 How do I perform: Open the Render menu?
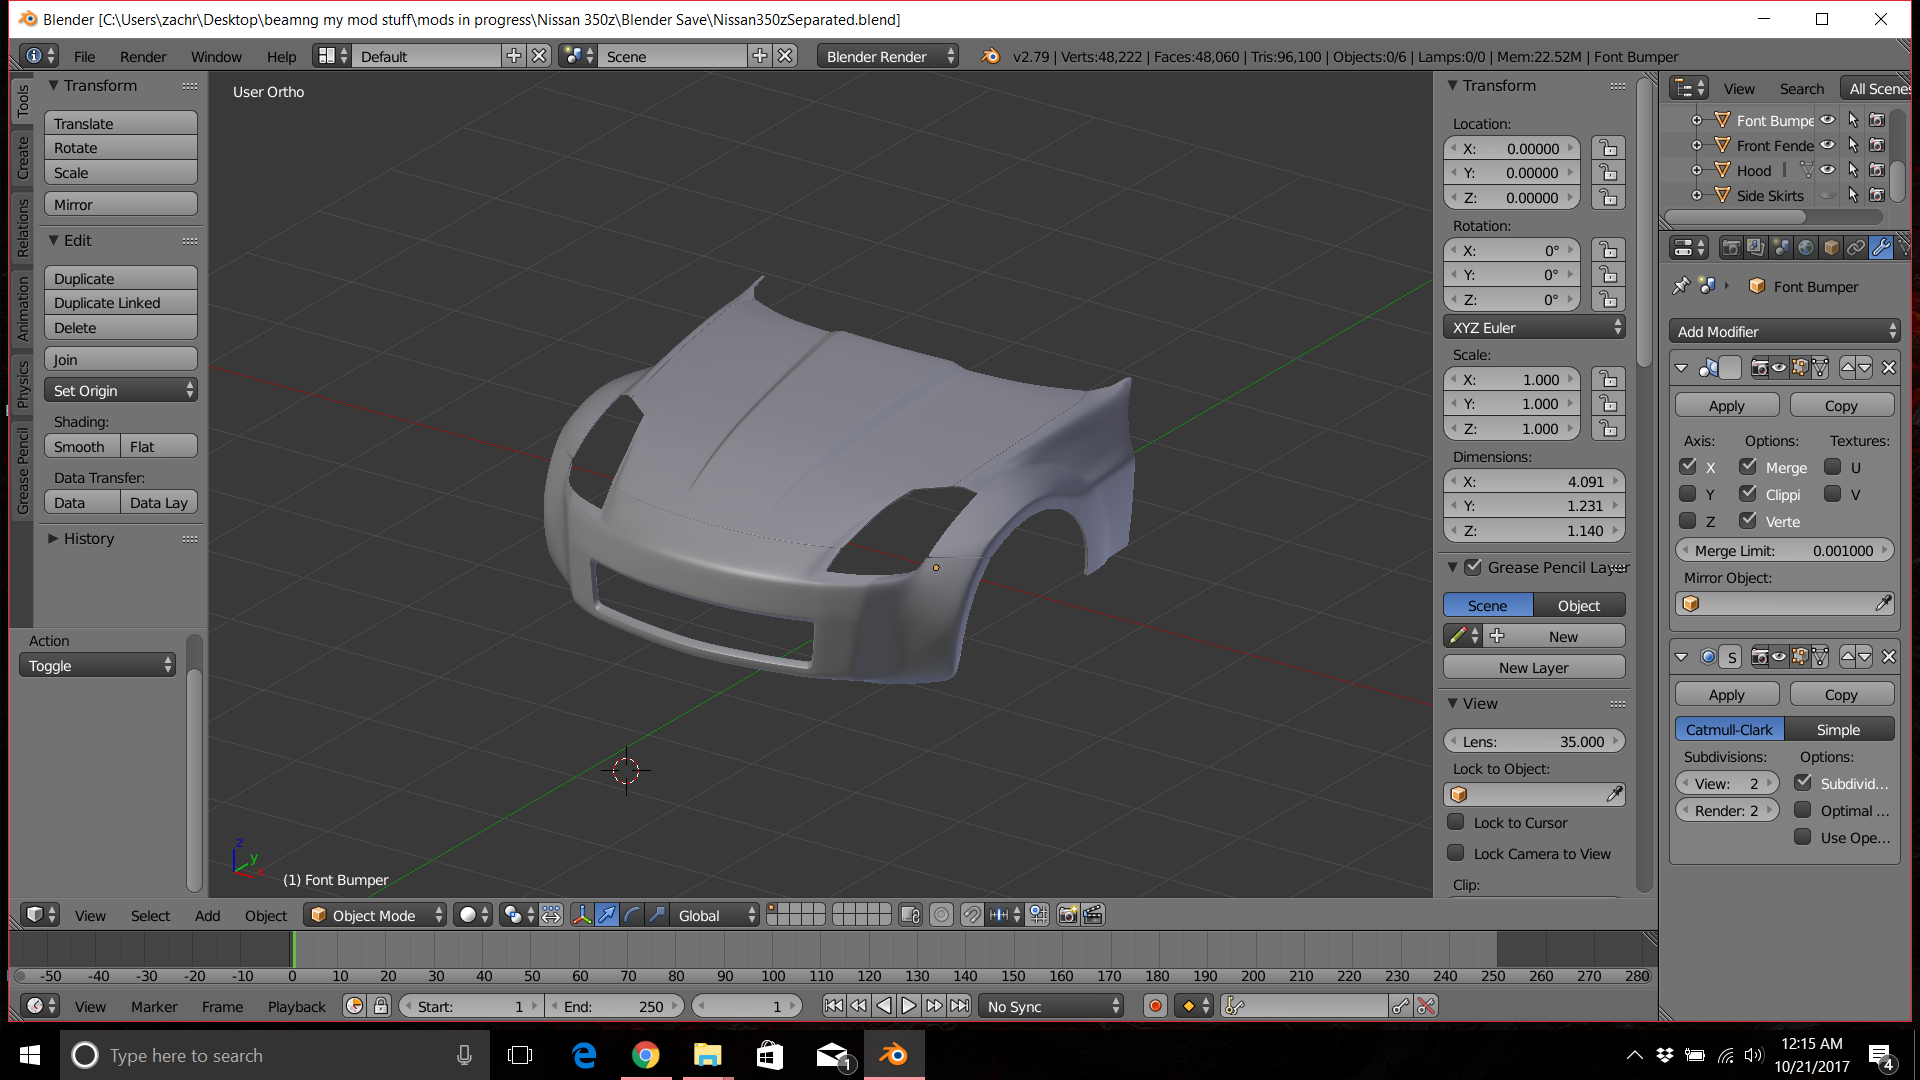(x=143, y=56)
